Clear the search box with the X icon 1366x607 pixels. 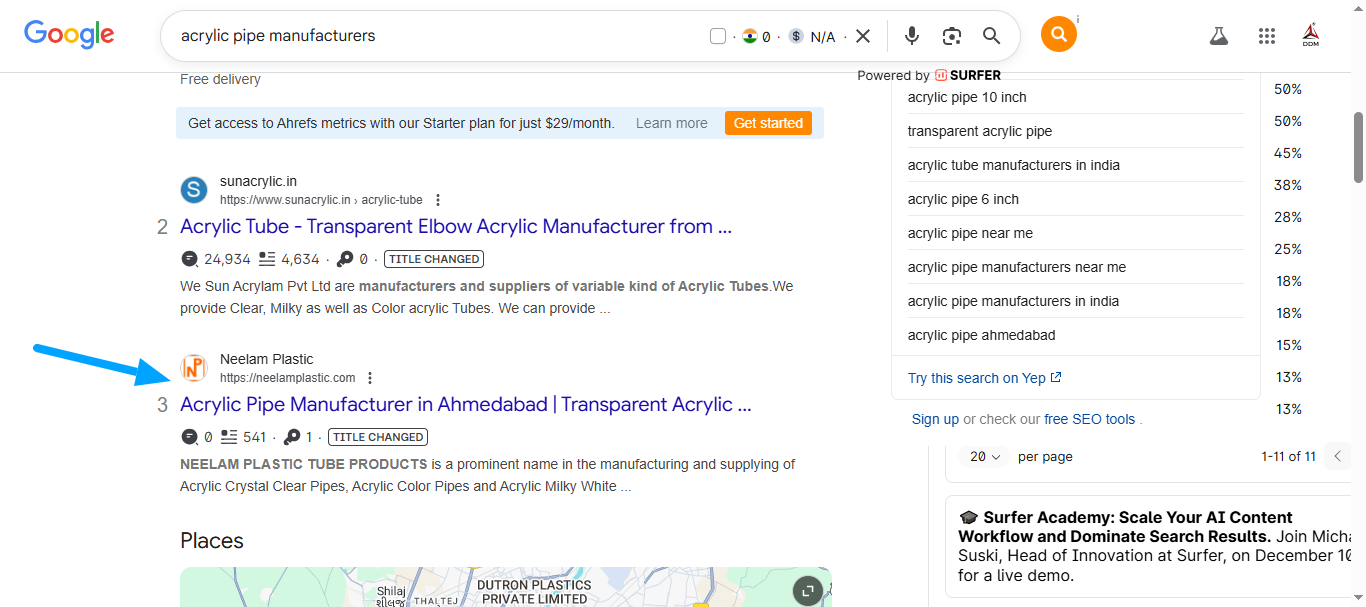(863, 36)
